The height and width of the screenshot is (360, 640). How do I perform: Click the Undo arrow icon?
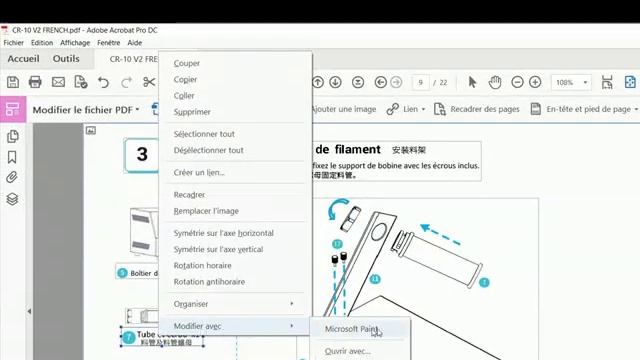click(103, 82)
